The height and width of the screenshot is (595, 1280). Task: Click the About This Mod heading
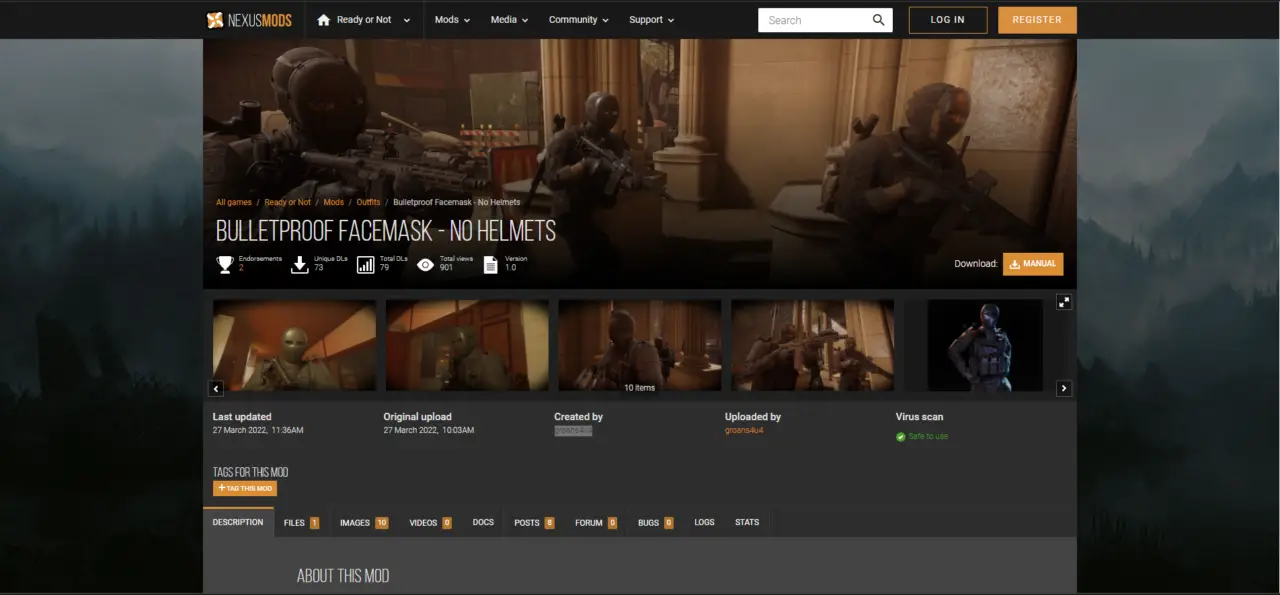coord(343,576)
